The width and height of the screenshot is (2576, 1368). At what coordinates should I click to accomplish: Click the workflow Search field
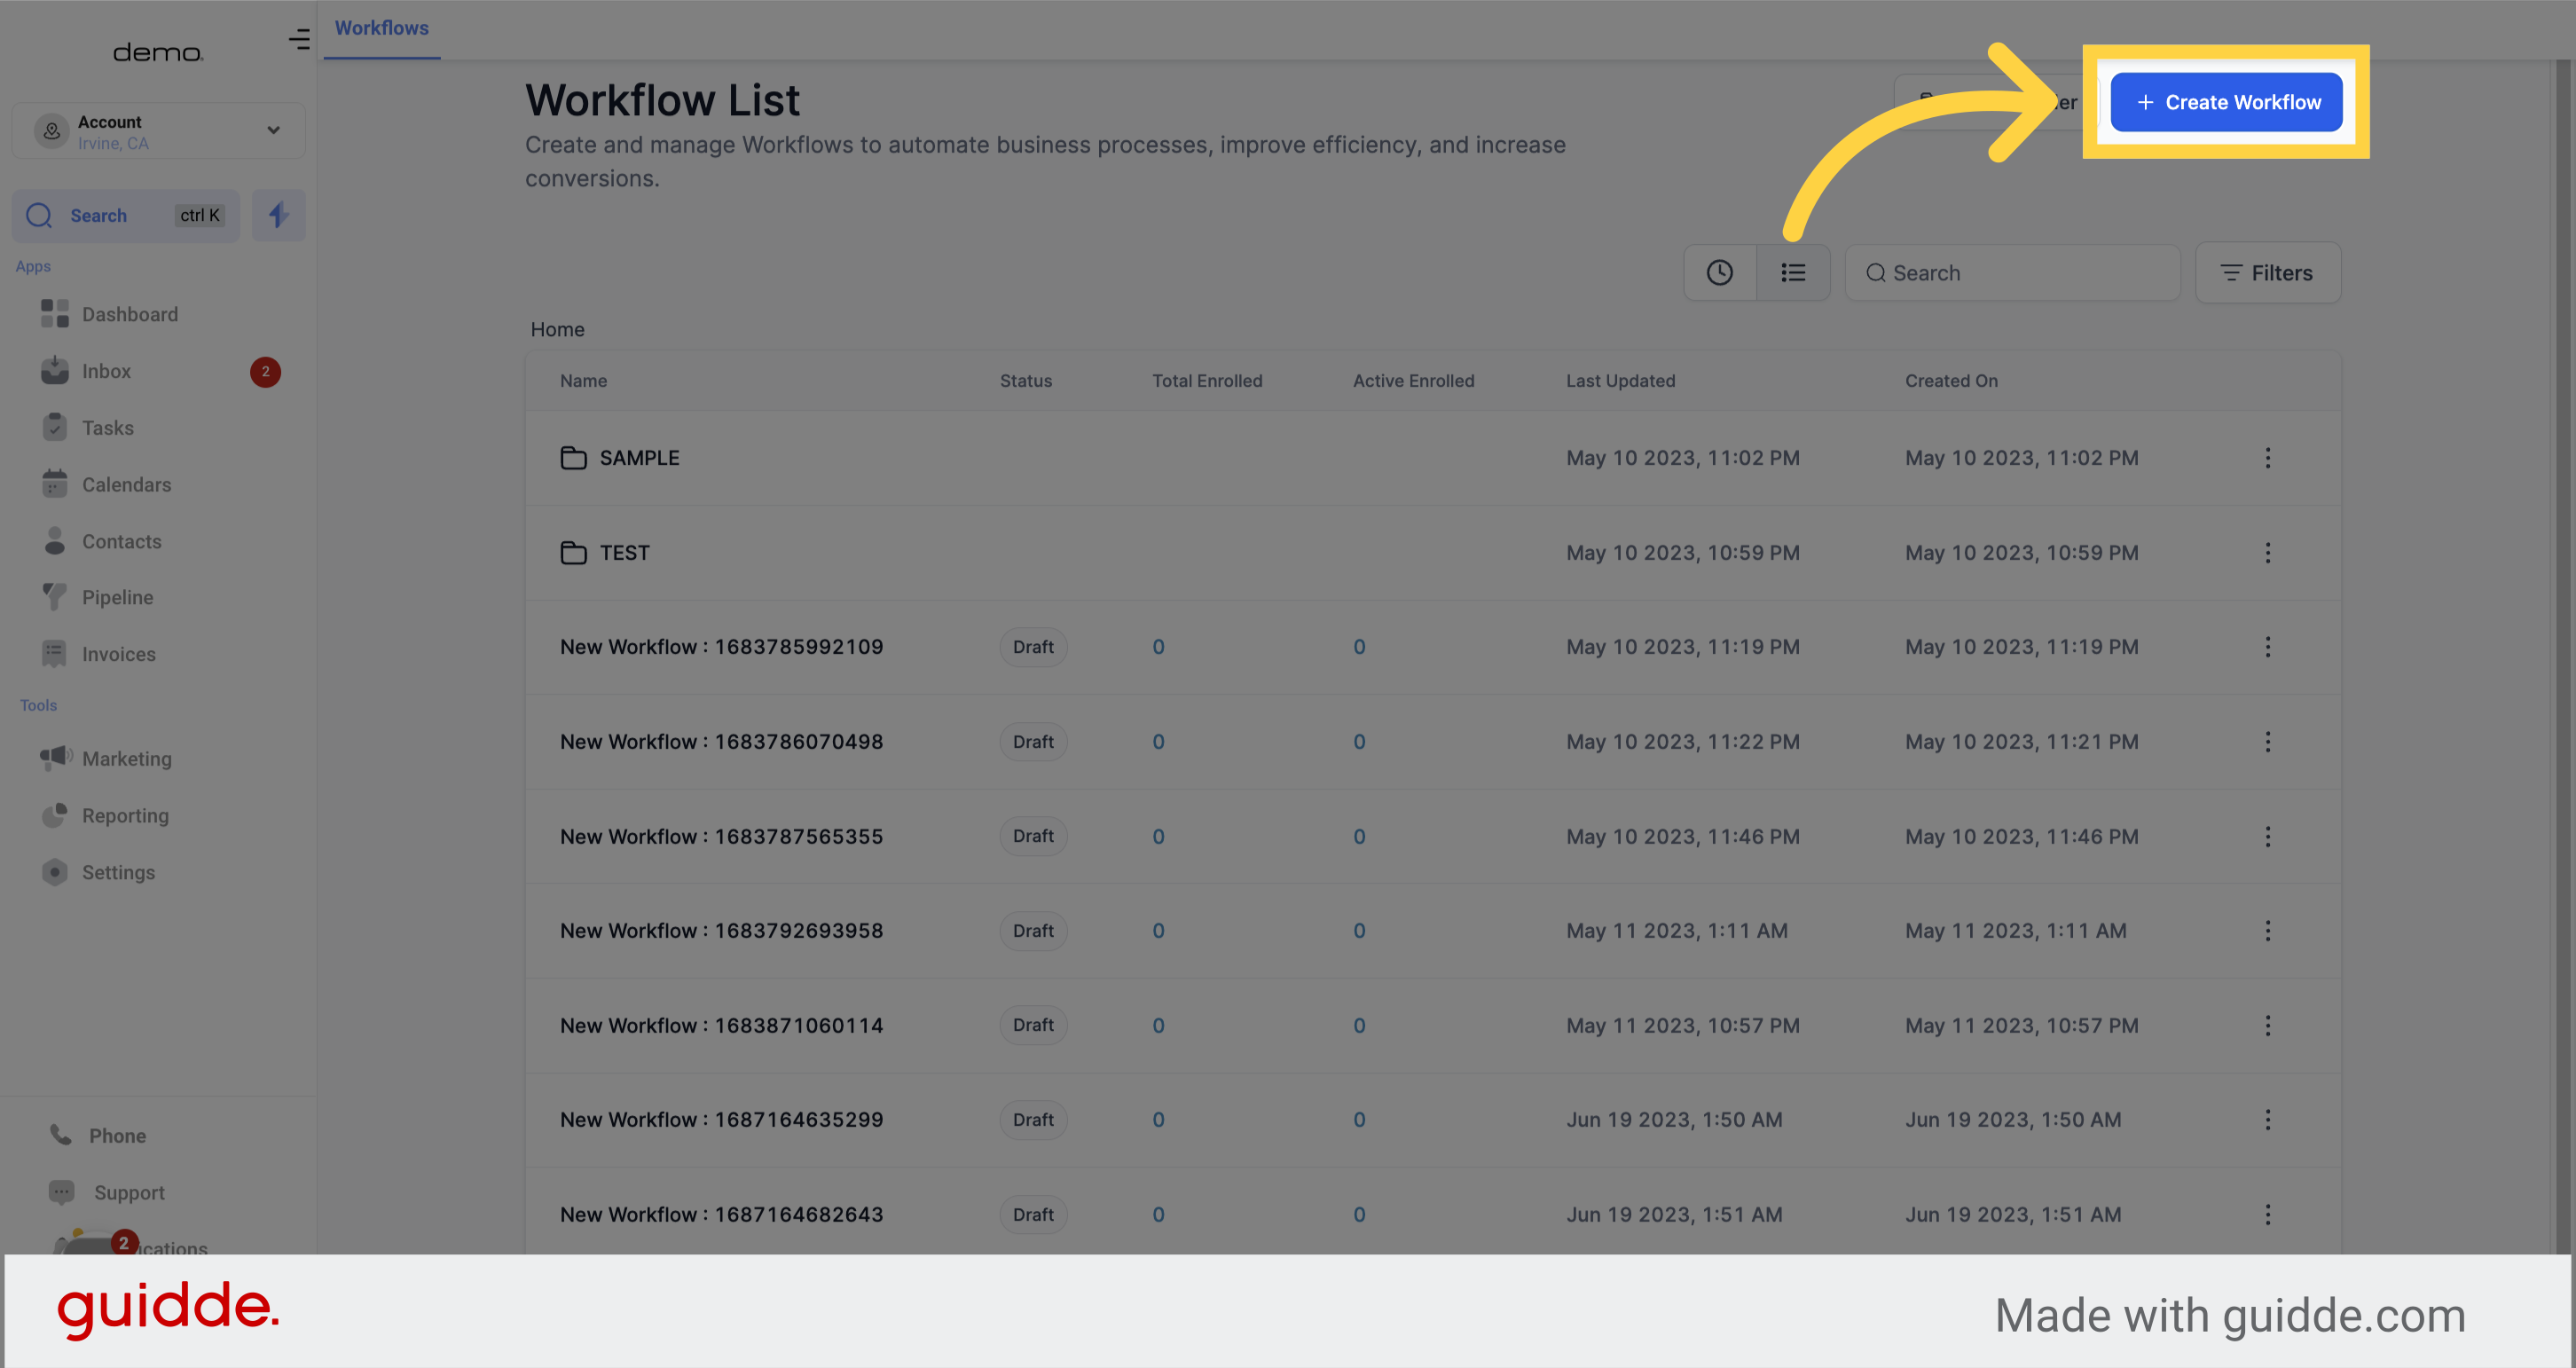2012,272
